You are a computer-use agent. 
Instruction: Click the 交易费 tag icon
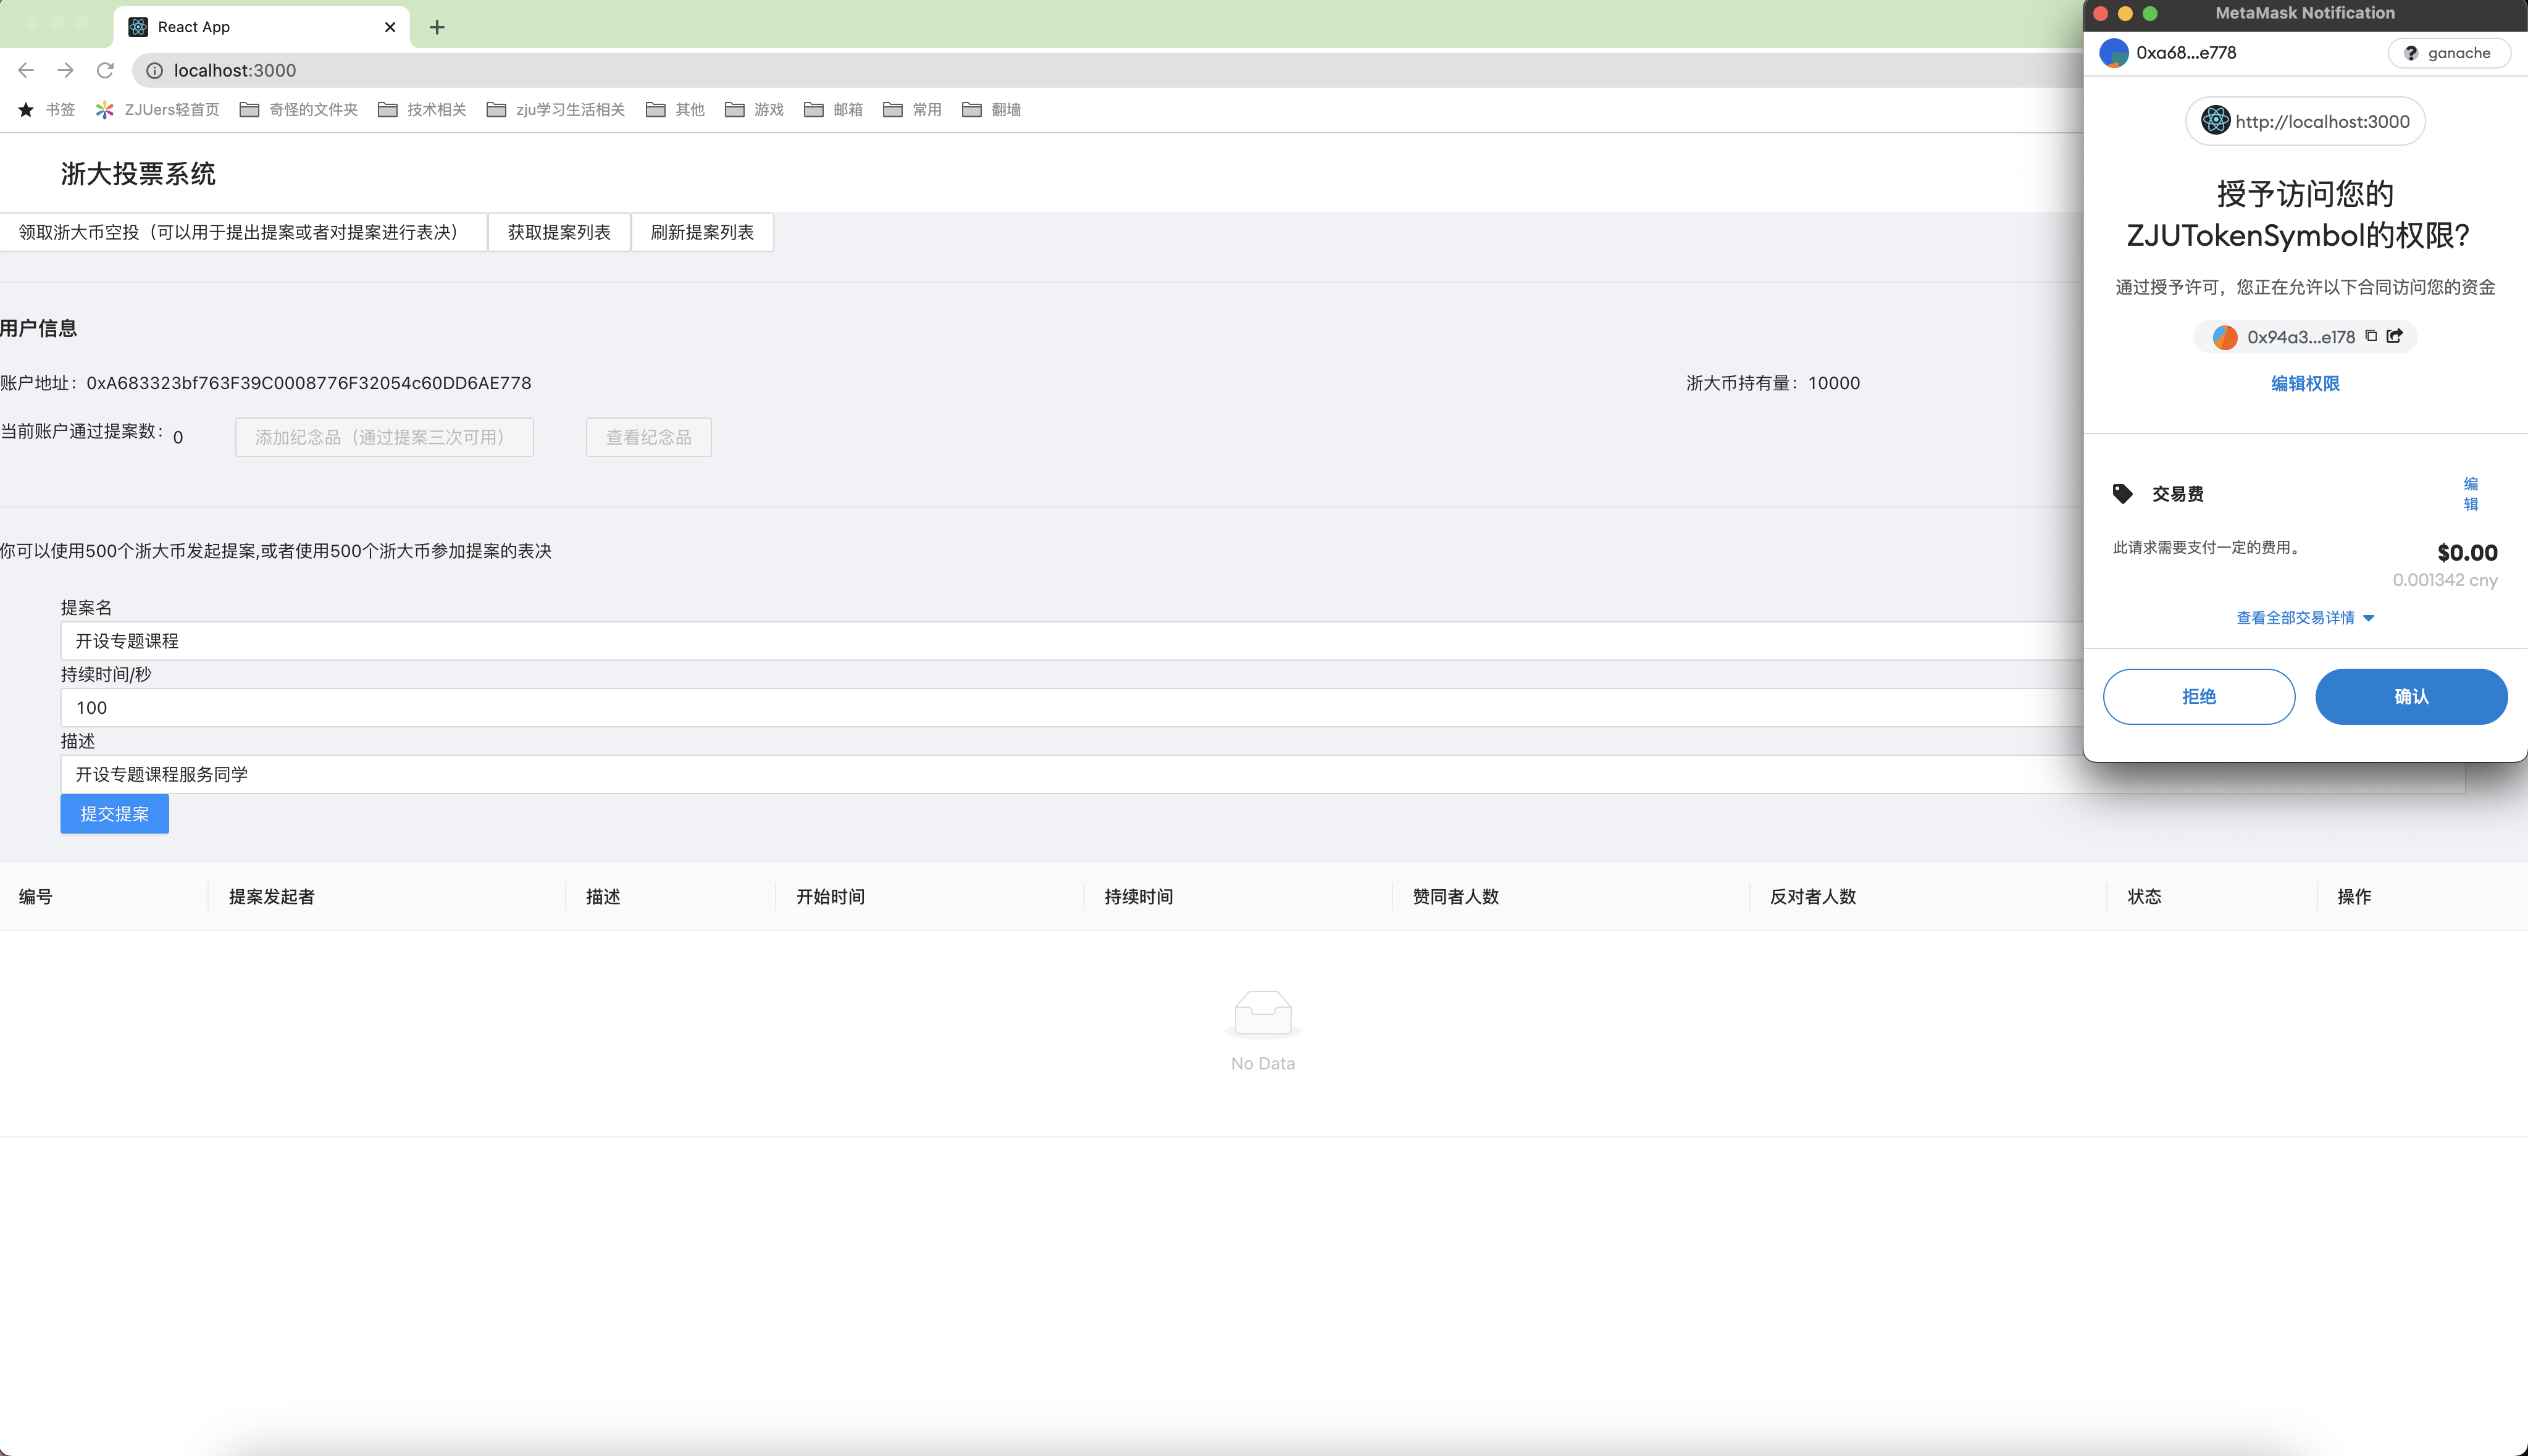click(x=2122, y=493)
